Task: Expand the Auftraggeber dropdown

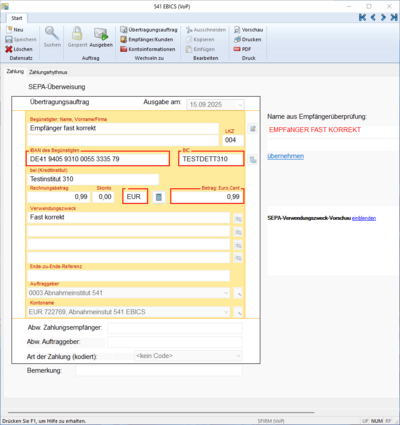Action: [x=226, y=293]
